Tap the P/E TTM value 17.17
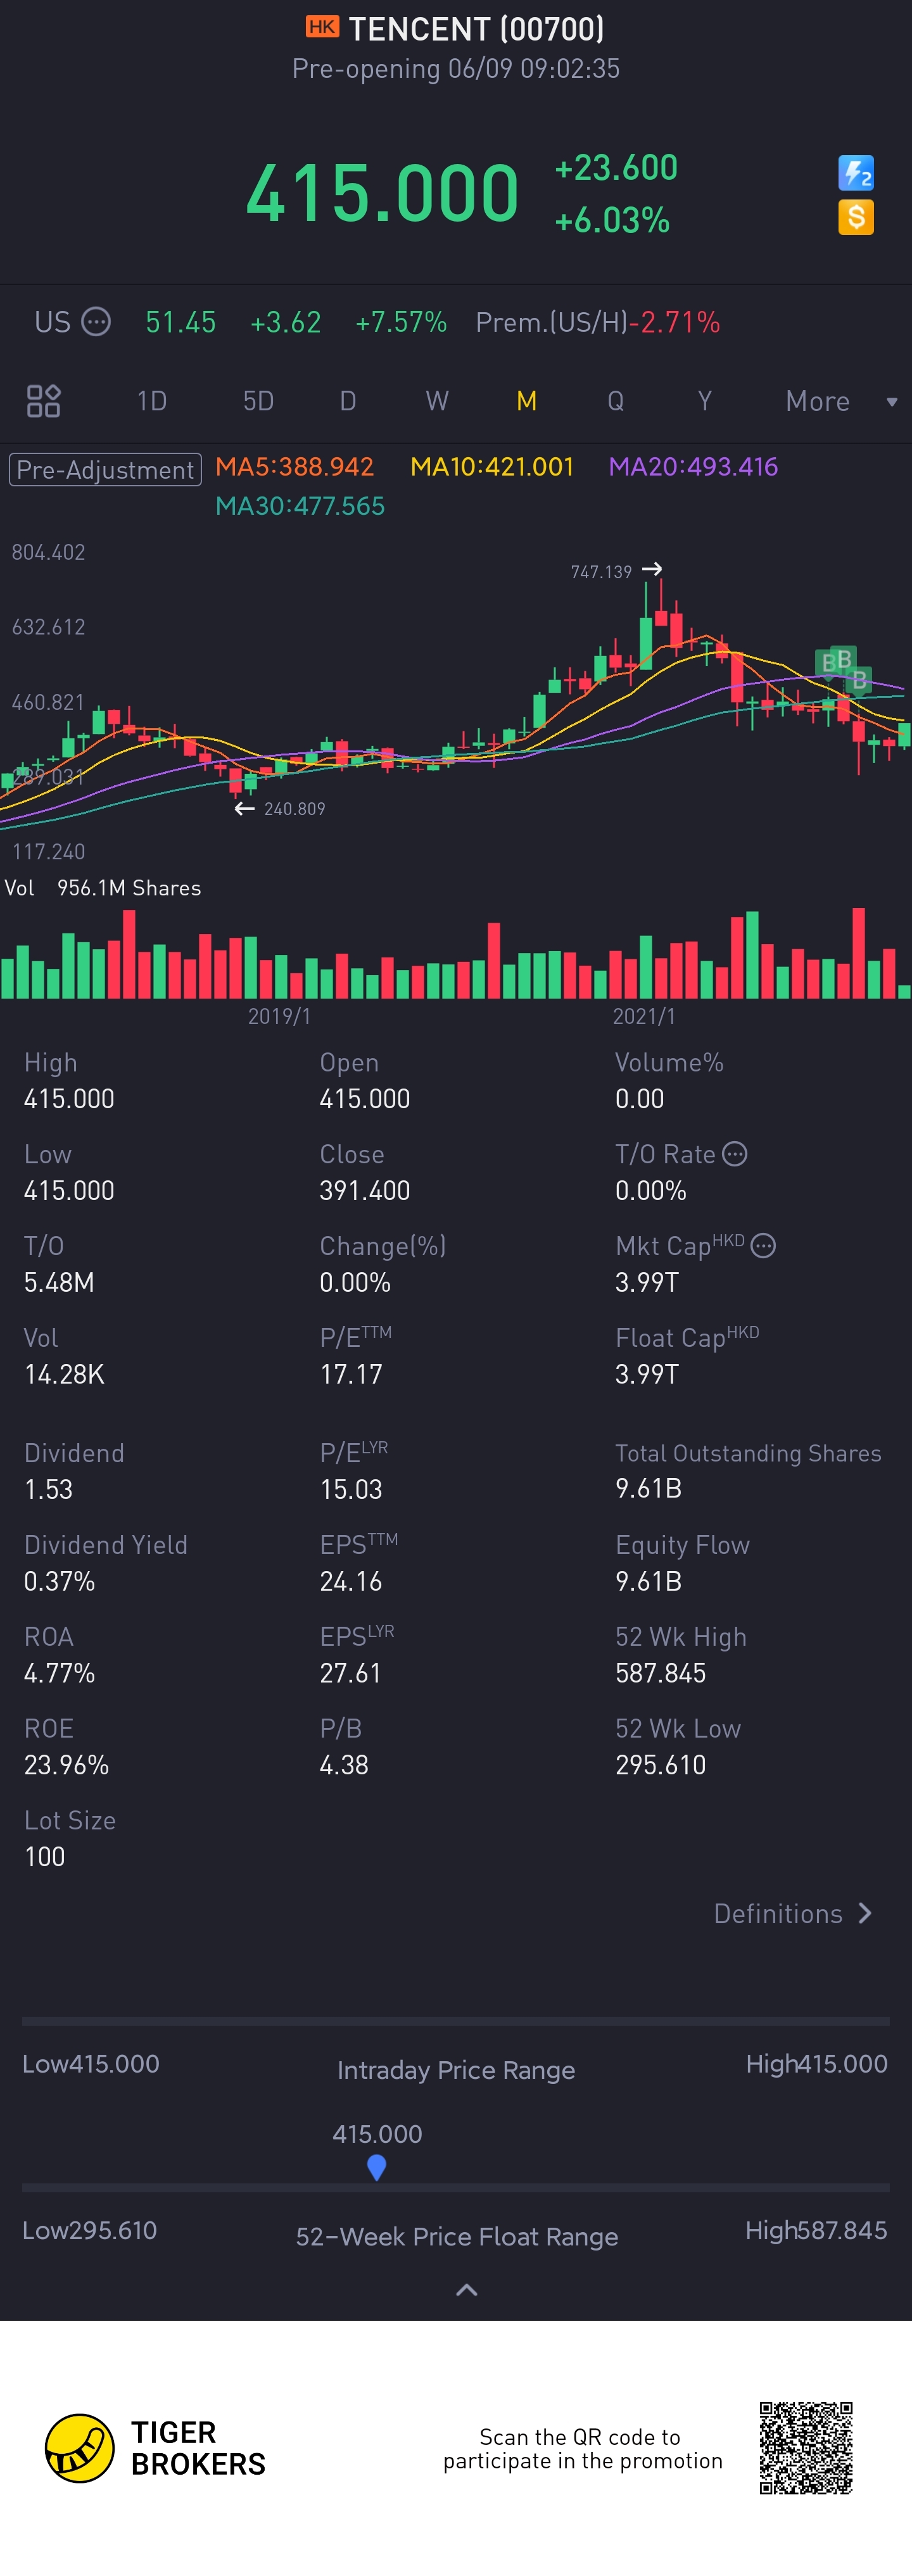This screenshot has height=2576, width=912. [351, 1374]
